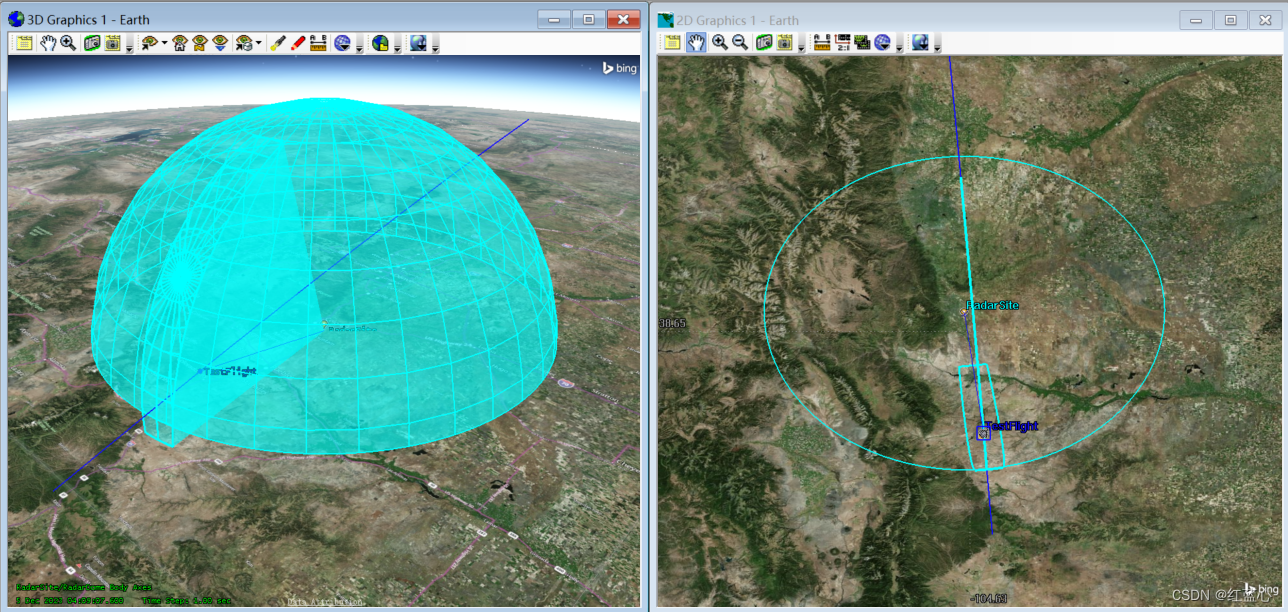Click the Home View eye icon in 3D Graphics
This screenshot has width=1288, height=612.
click(180, 43)
